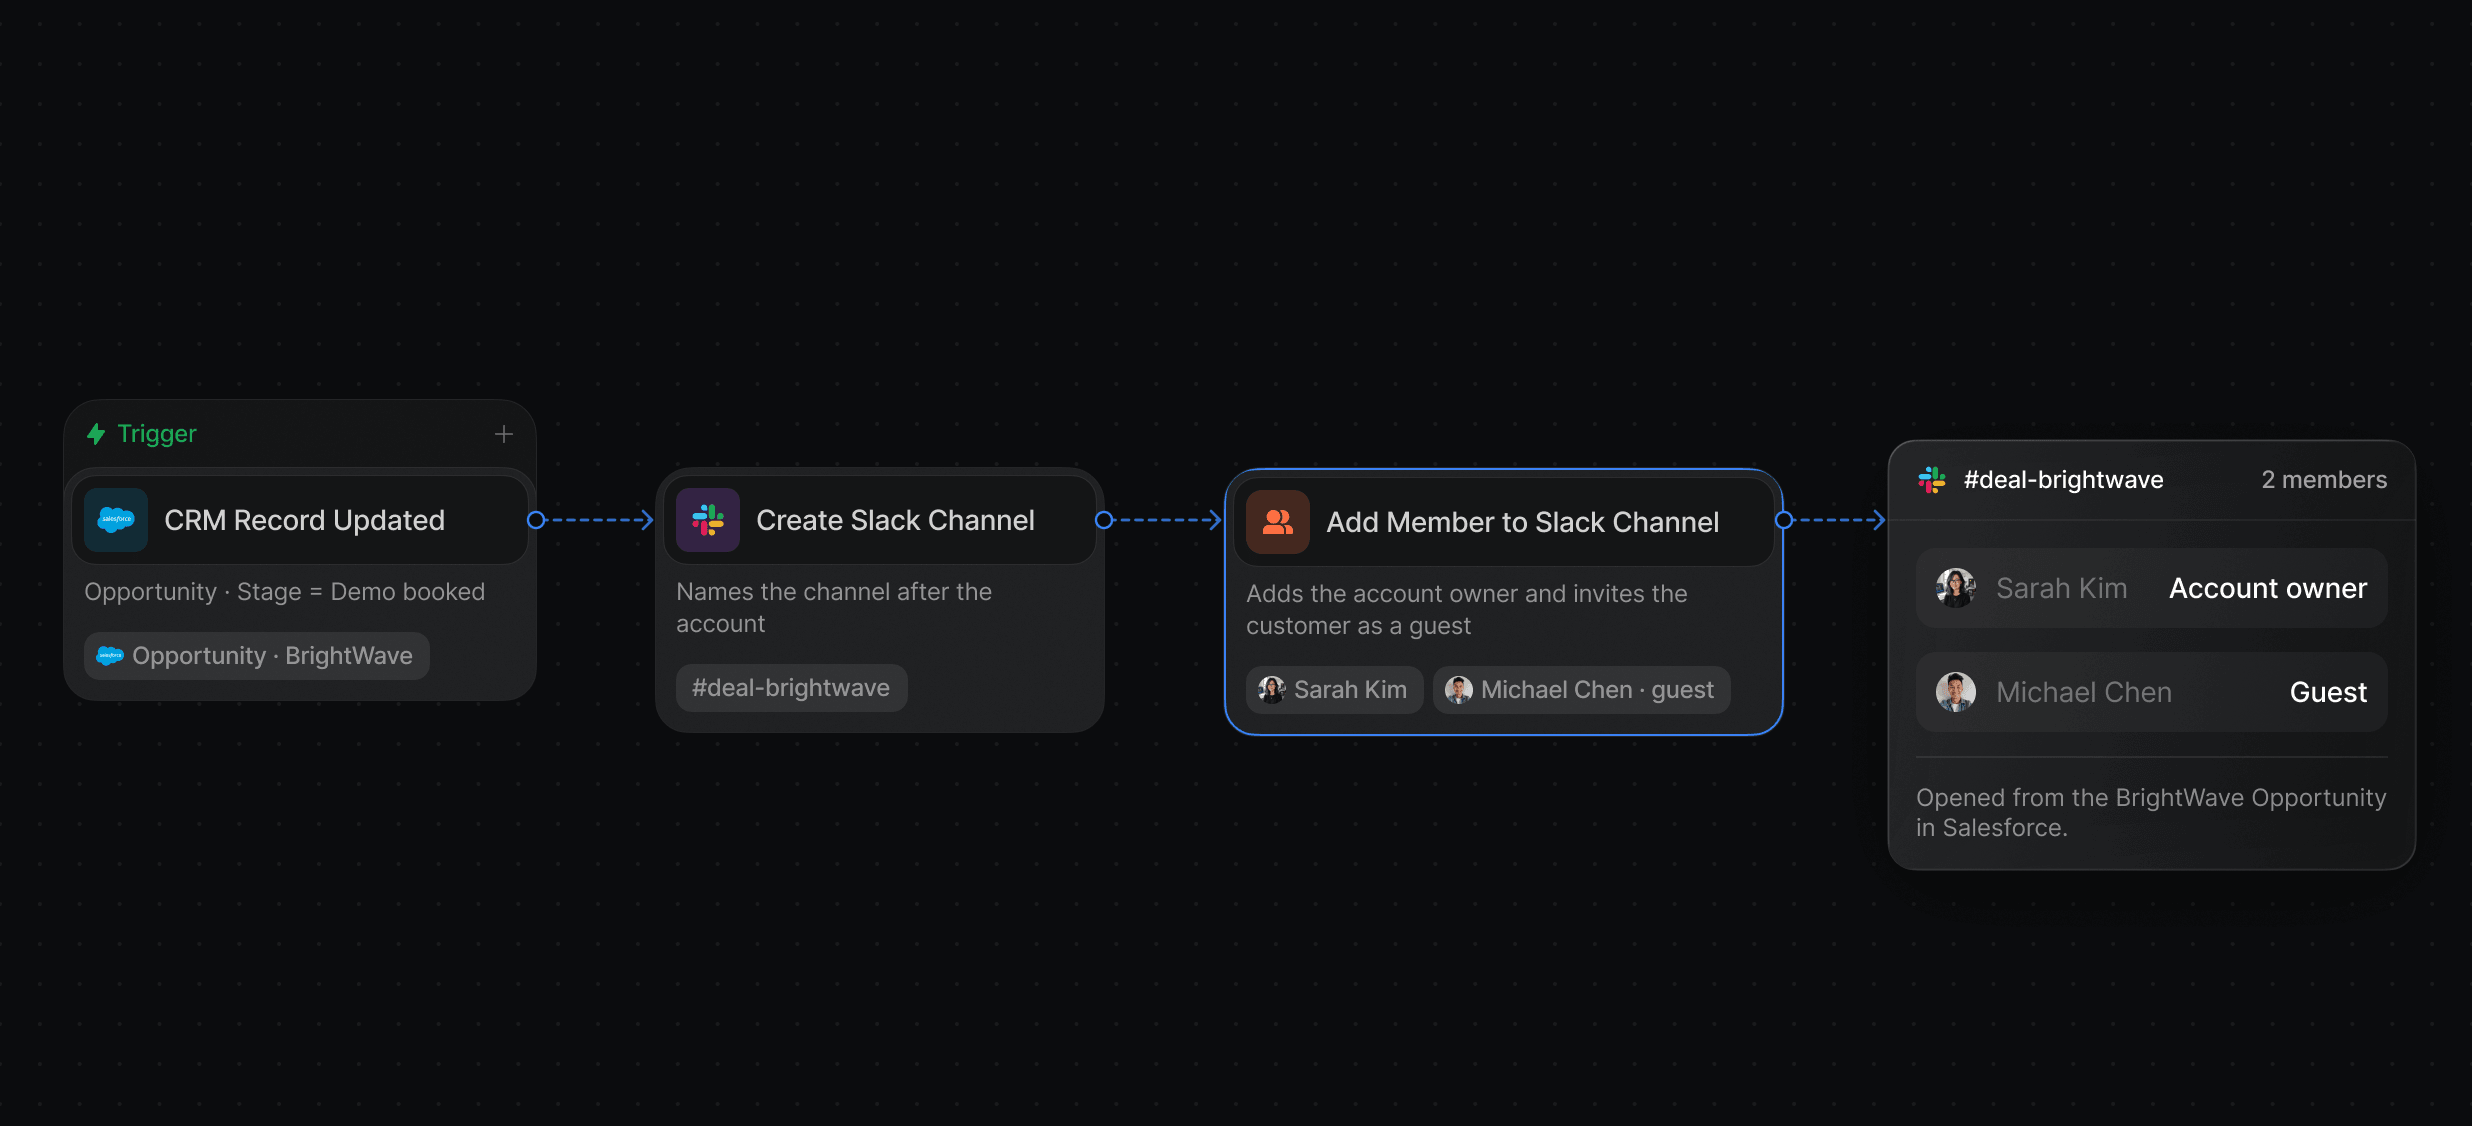
Task: Click the output connector of CRM Record Updated
Action: click(536, 520)
